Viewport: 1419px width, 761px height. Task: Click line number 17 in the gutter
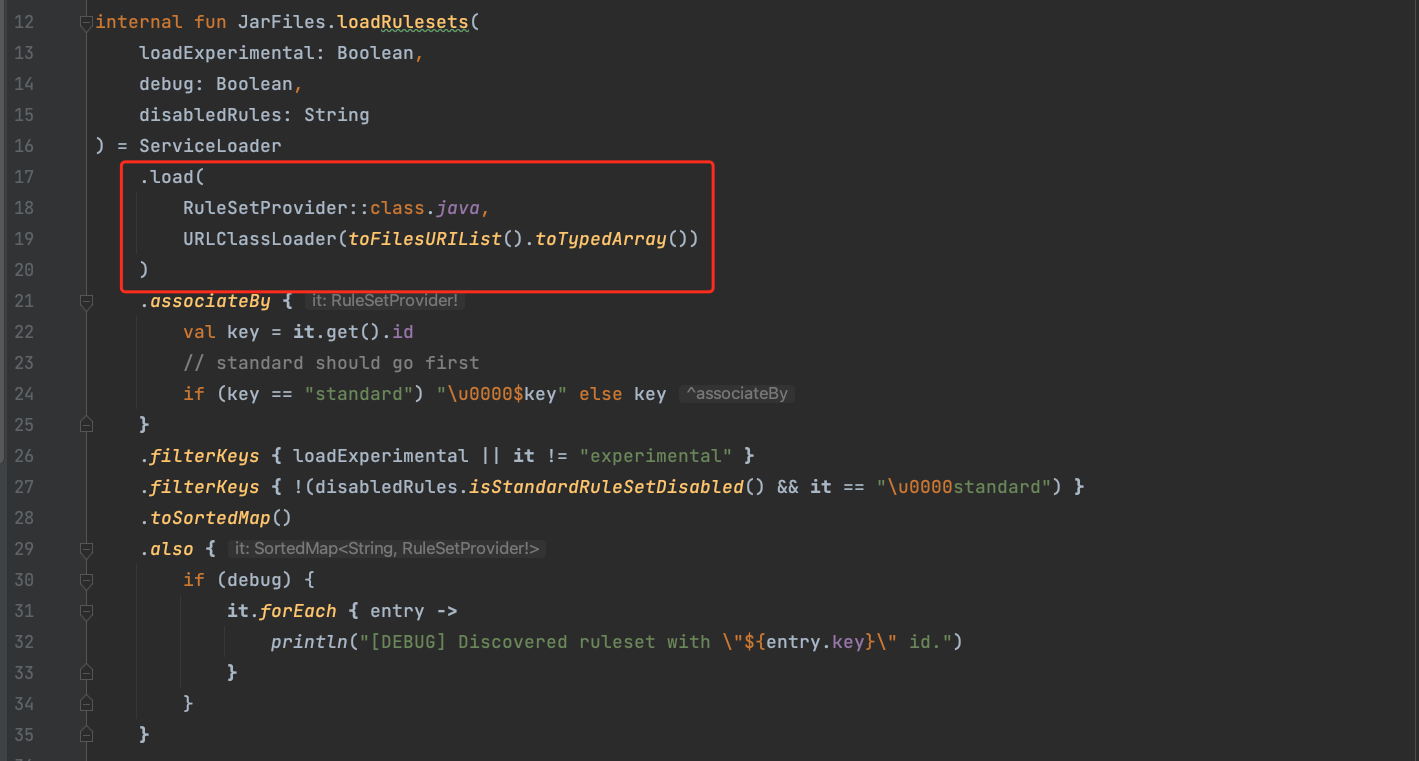click(24, 177)
